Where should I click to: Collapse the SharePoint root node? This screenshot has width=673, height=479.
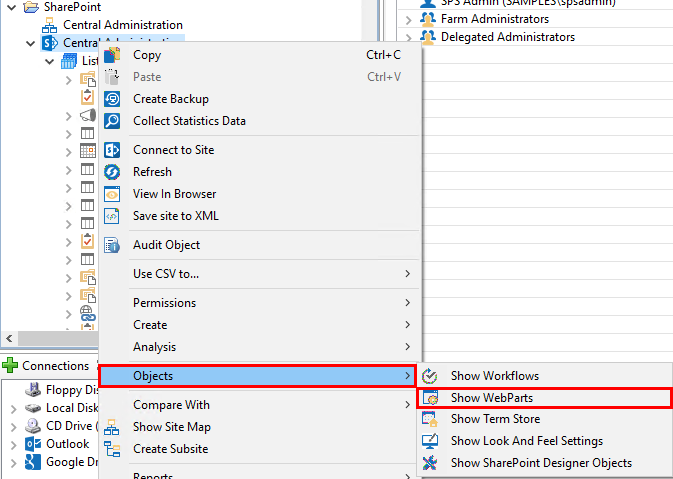pyautogui.click(x=12, y=7)
